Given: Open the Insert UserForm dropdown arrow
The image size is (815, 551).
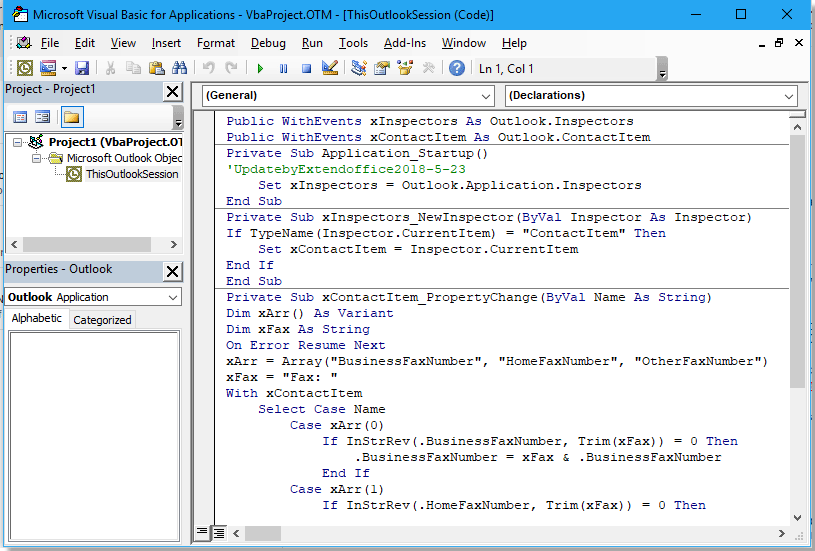Looking at the screenshot, I should pos(64,68).
